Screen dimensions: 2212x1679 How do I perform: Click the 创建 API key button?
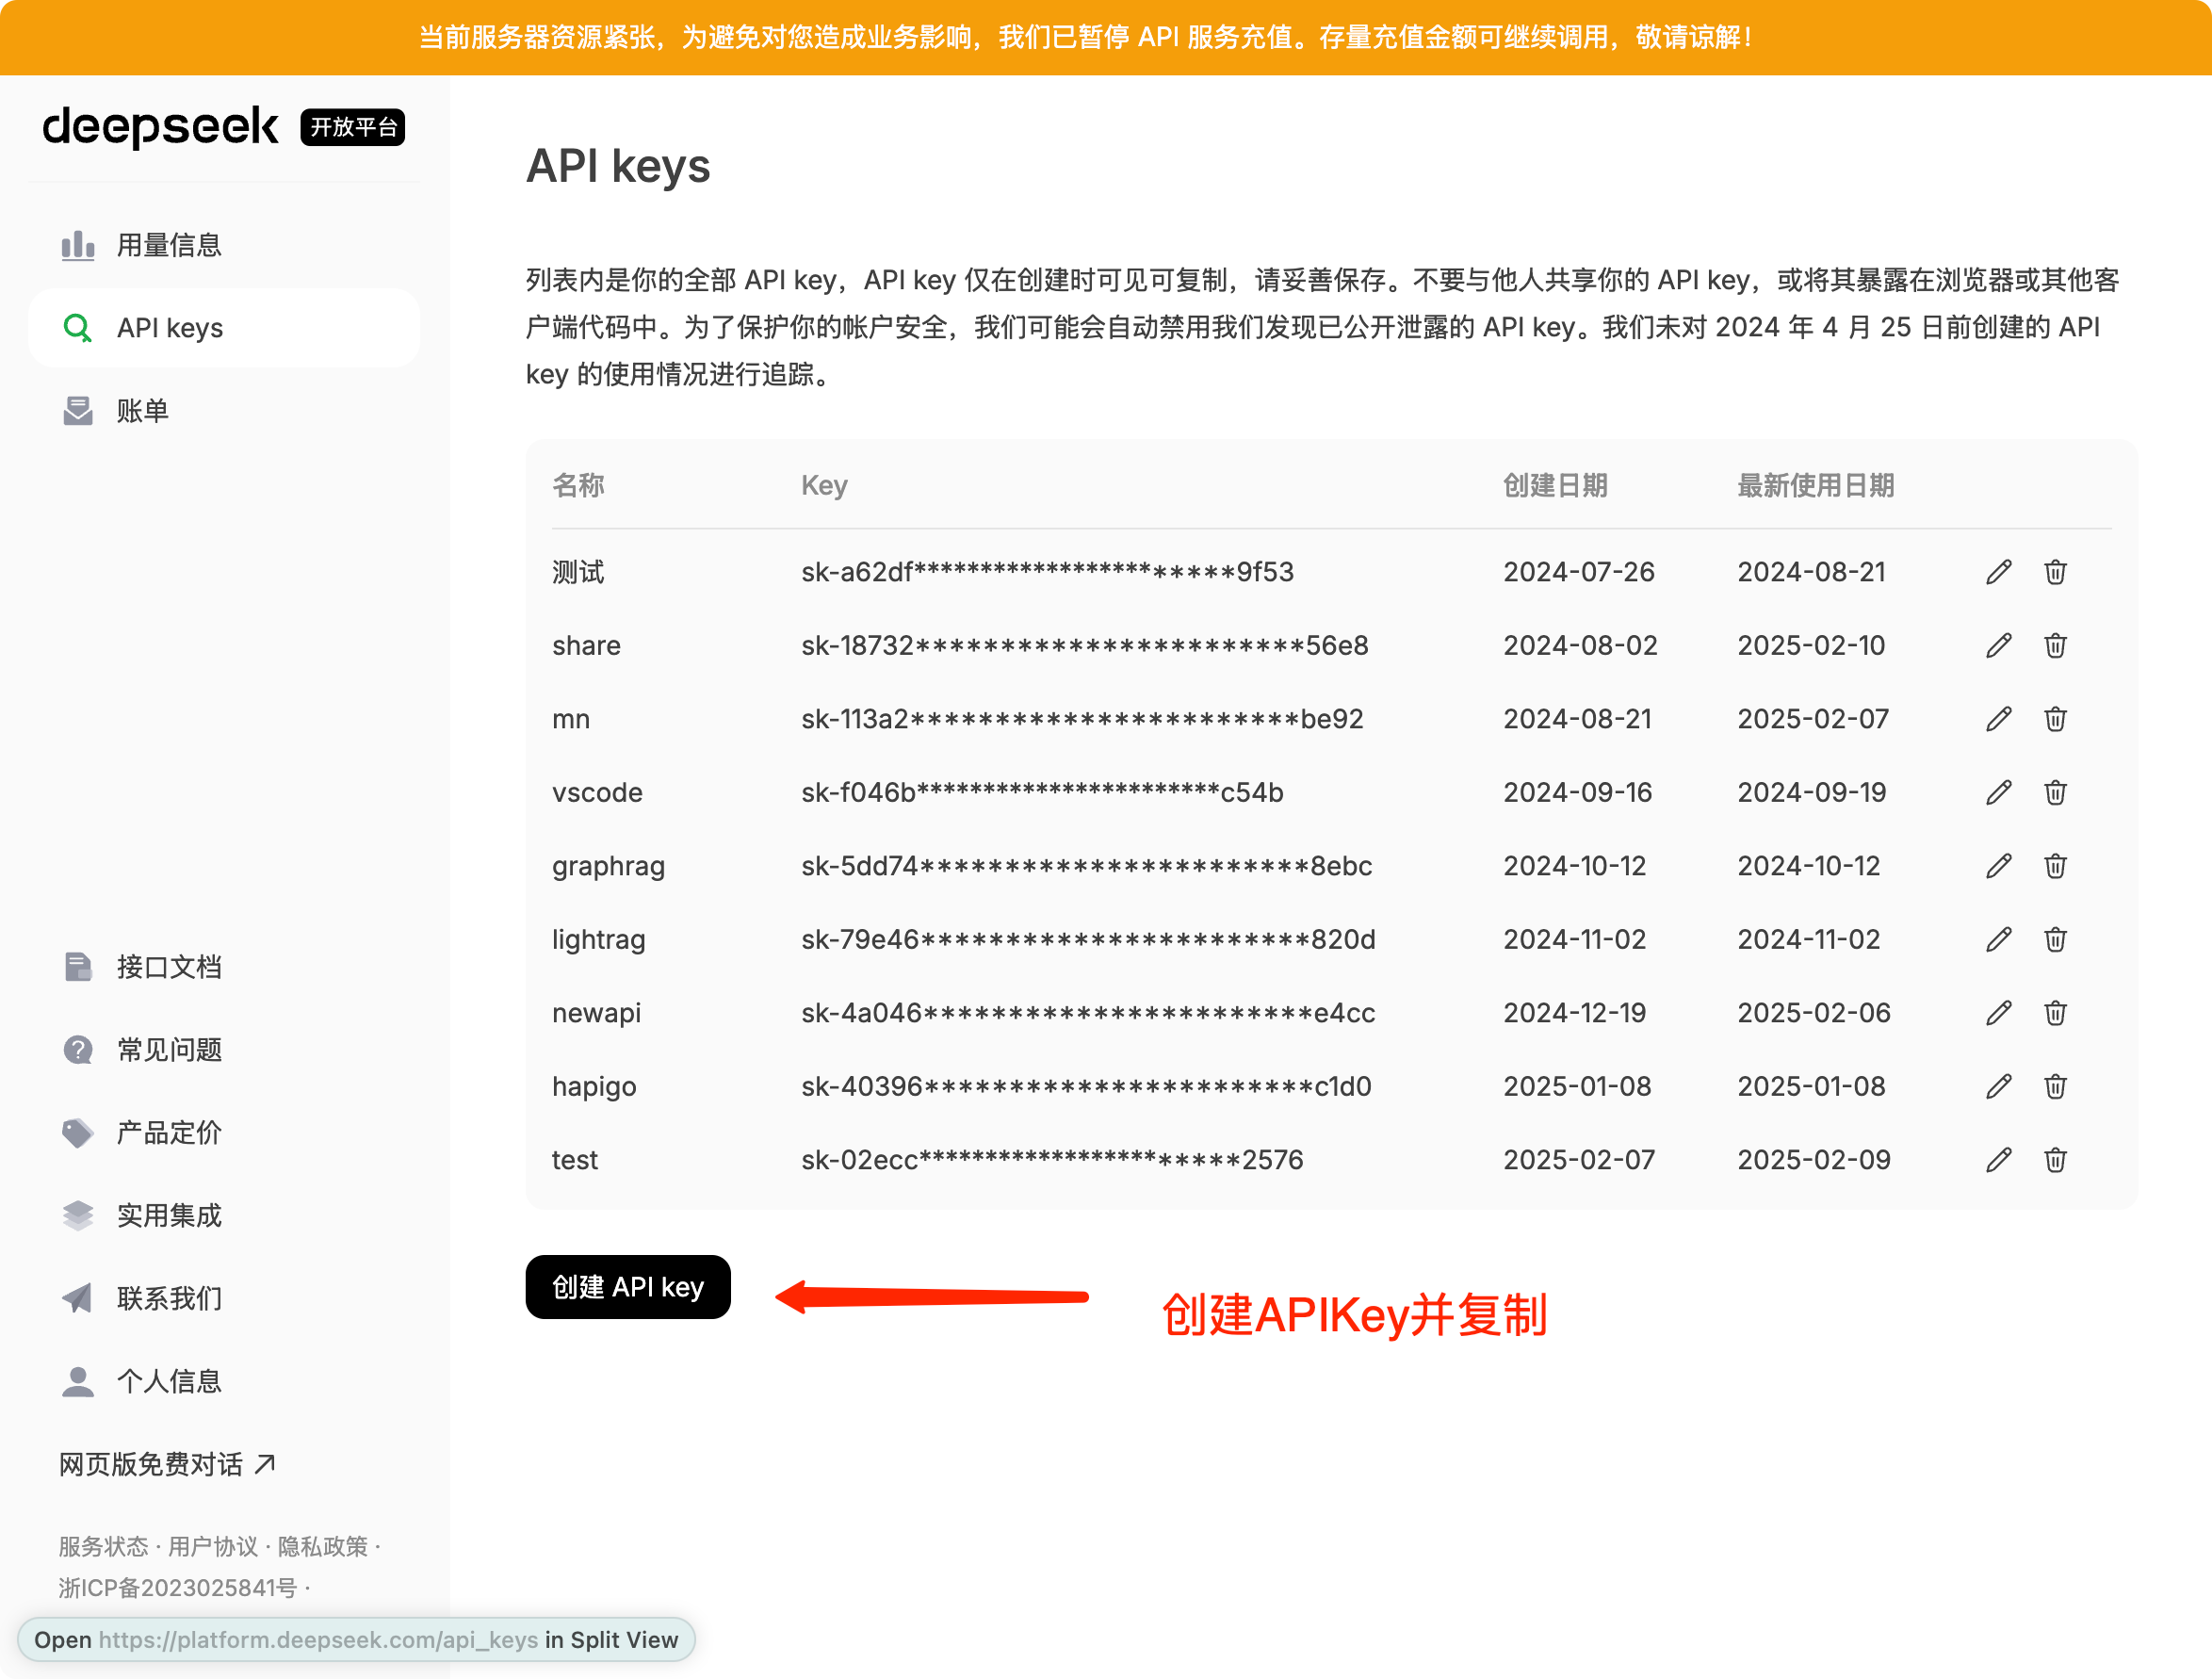[x=628, y=1287]
